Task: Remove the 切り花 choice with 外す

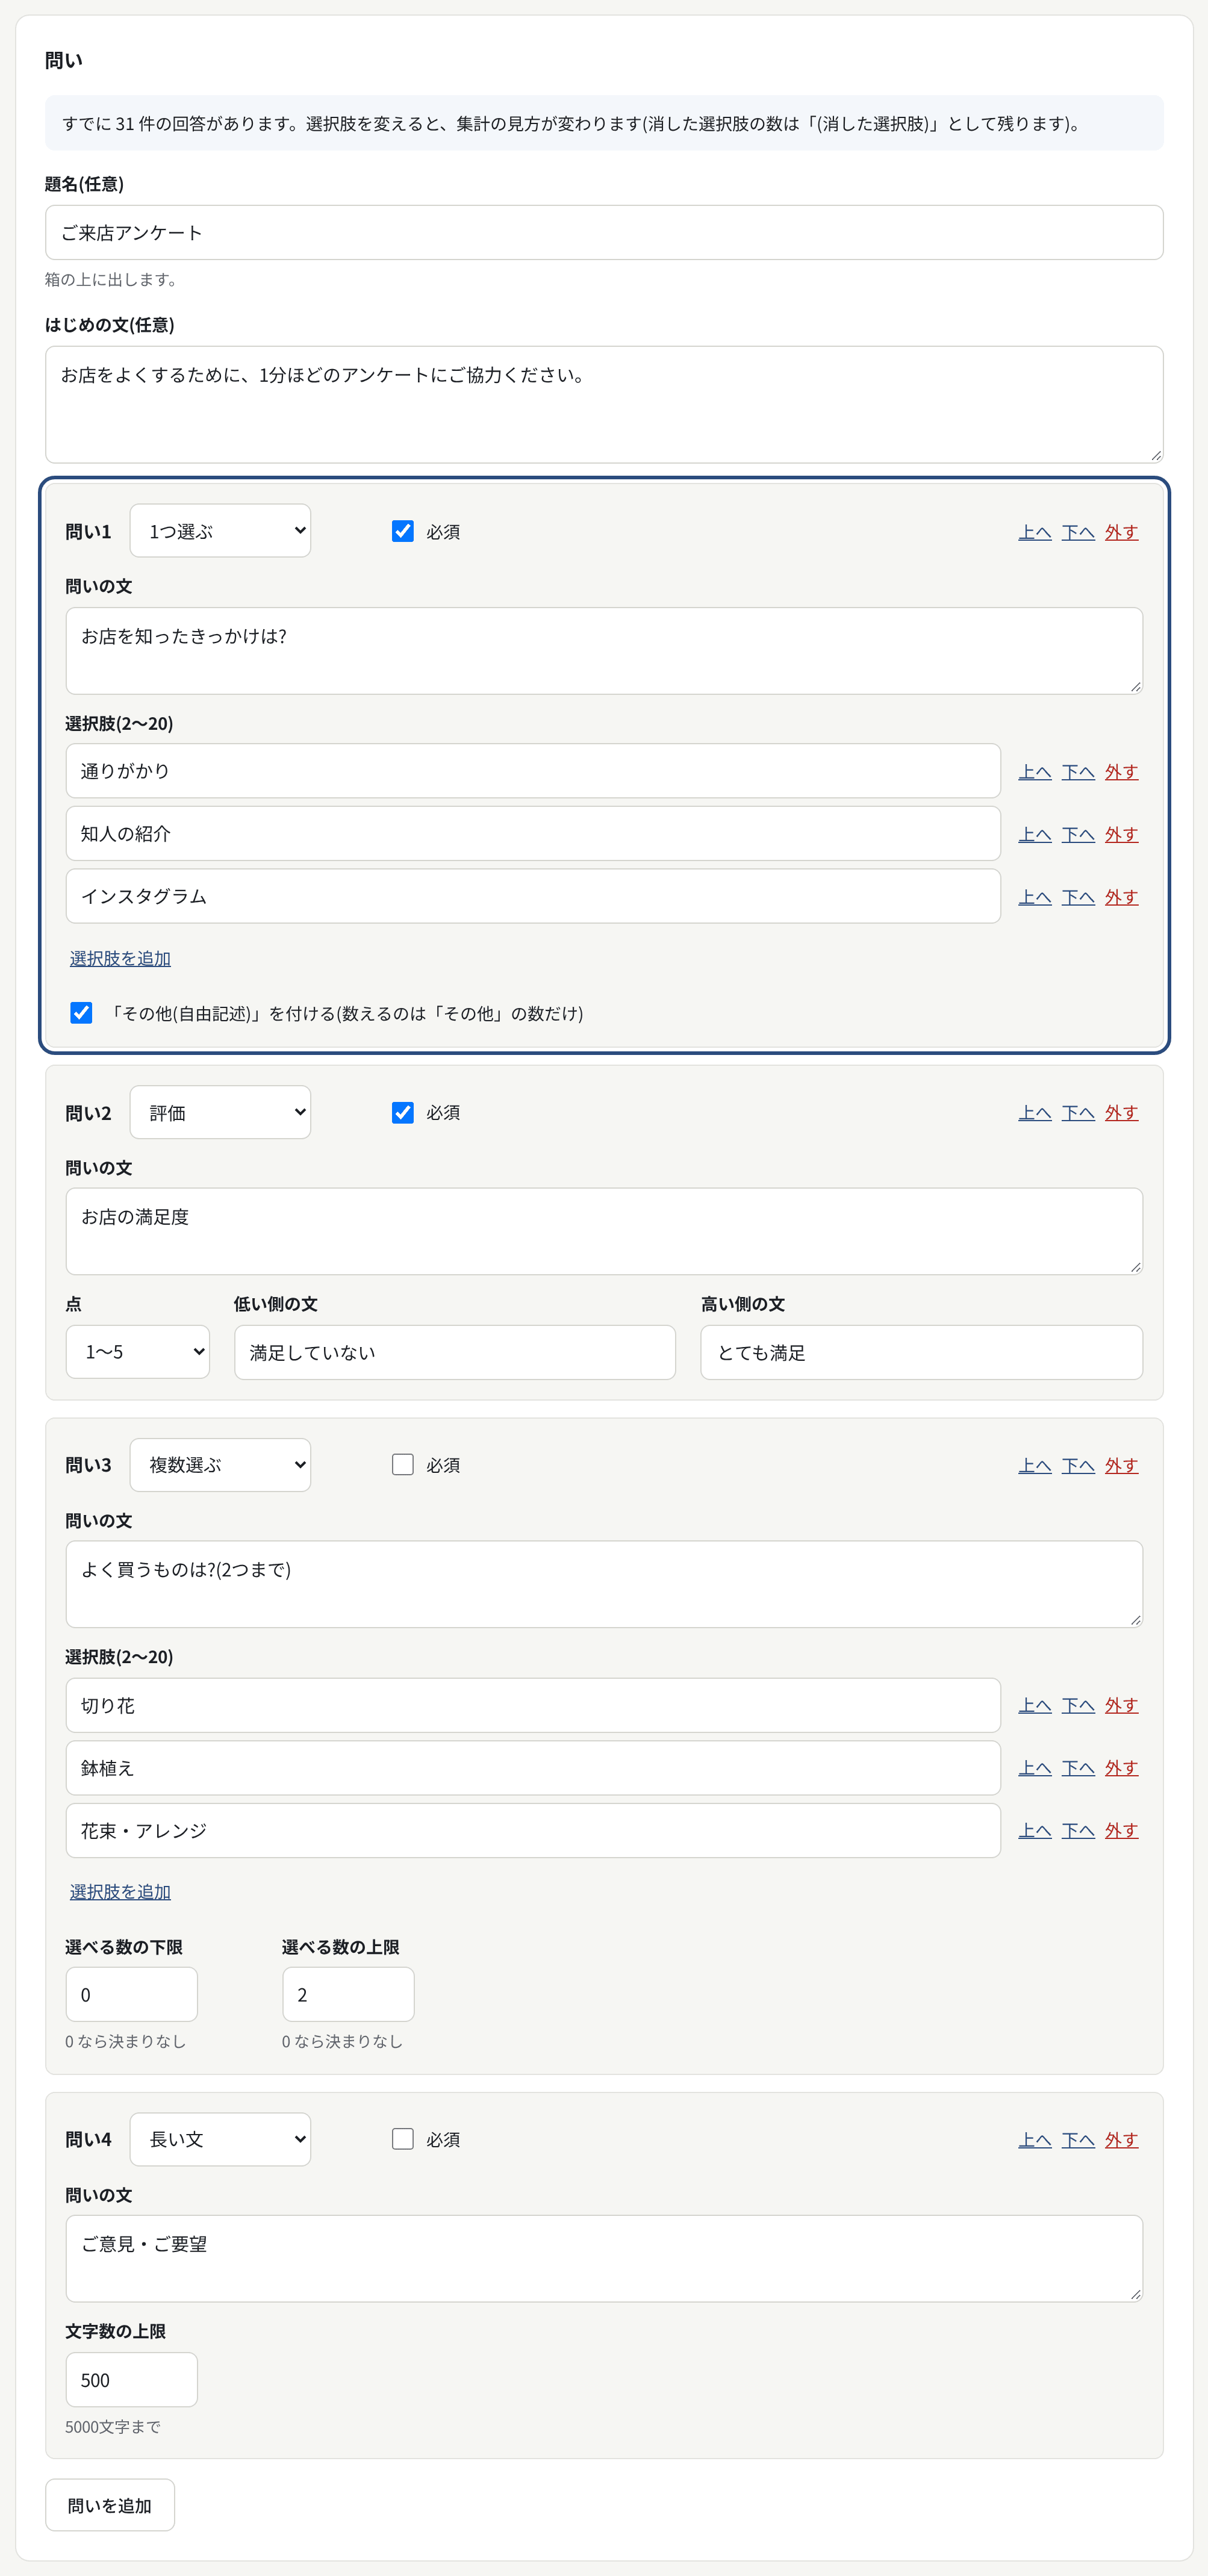Action: tap(1121, 1704)
